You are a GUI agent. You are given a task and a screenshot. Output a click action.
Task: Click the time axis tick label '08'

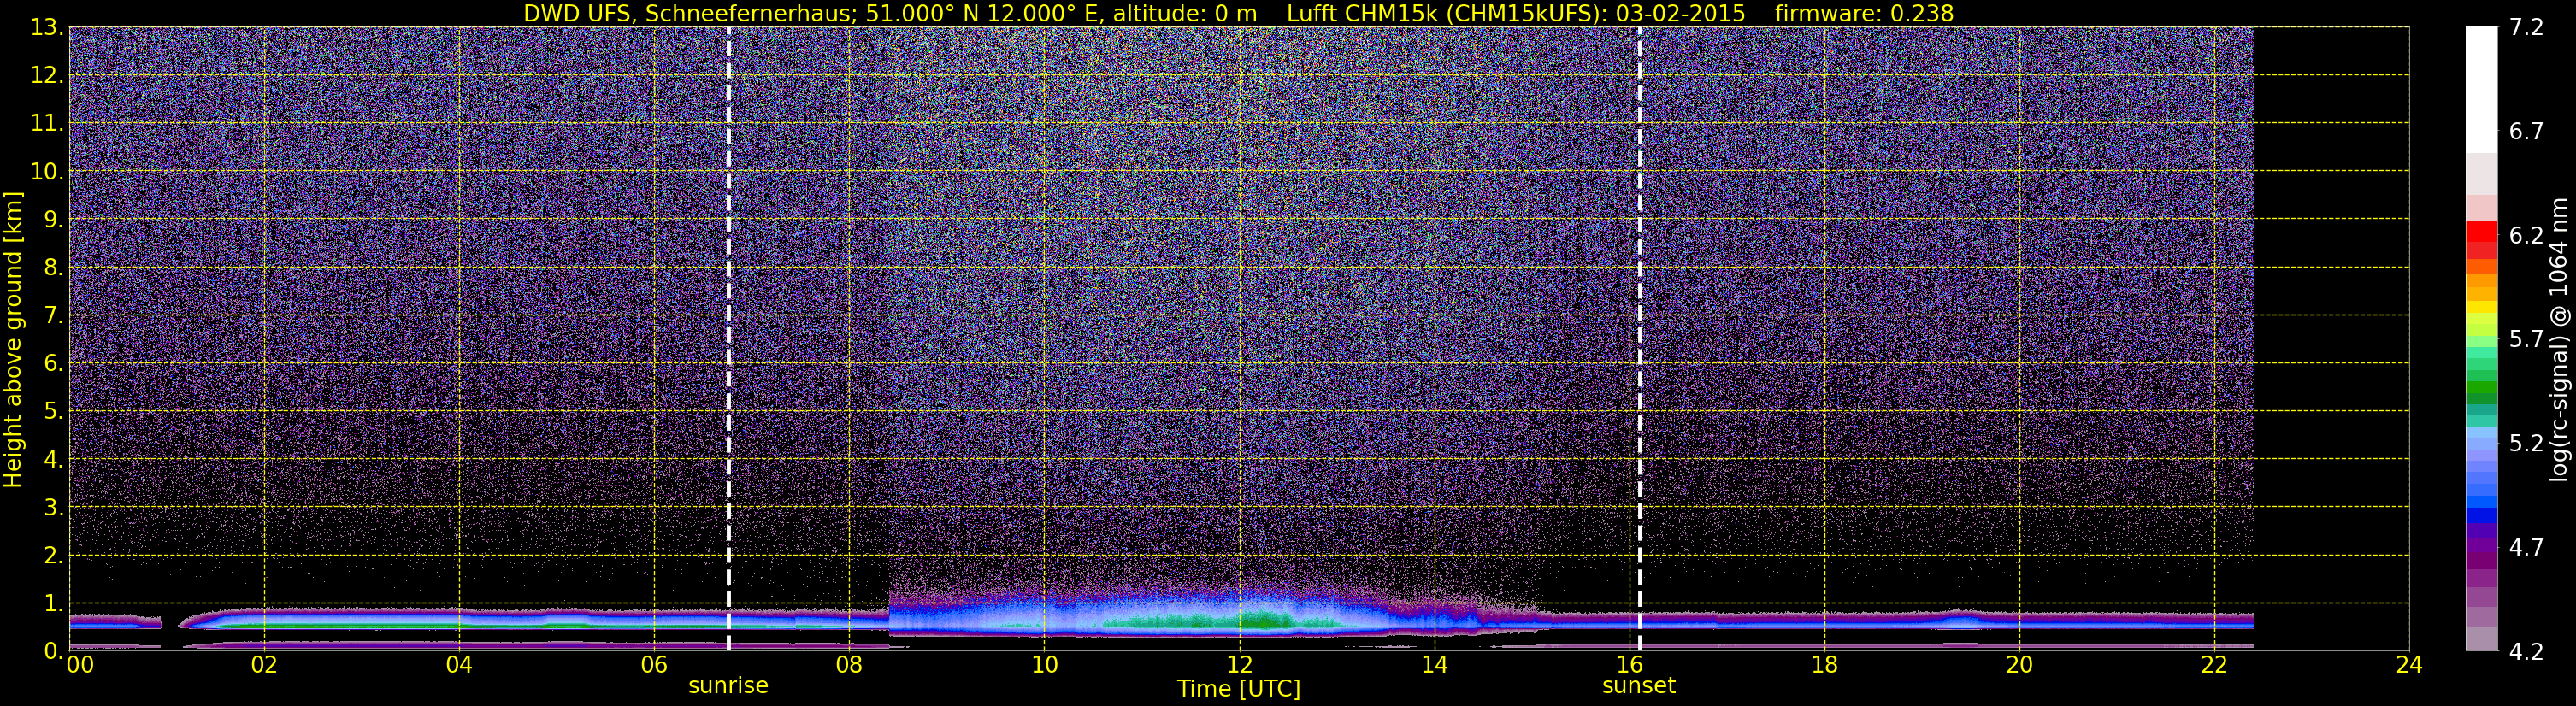(x=849, y=665)
